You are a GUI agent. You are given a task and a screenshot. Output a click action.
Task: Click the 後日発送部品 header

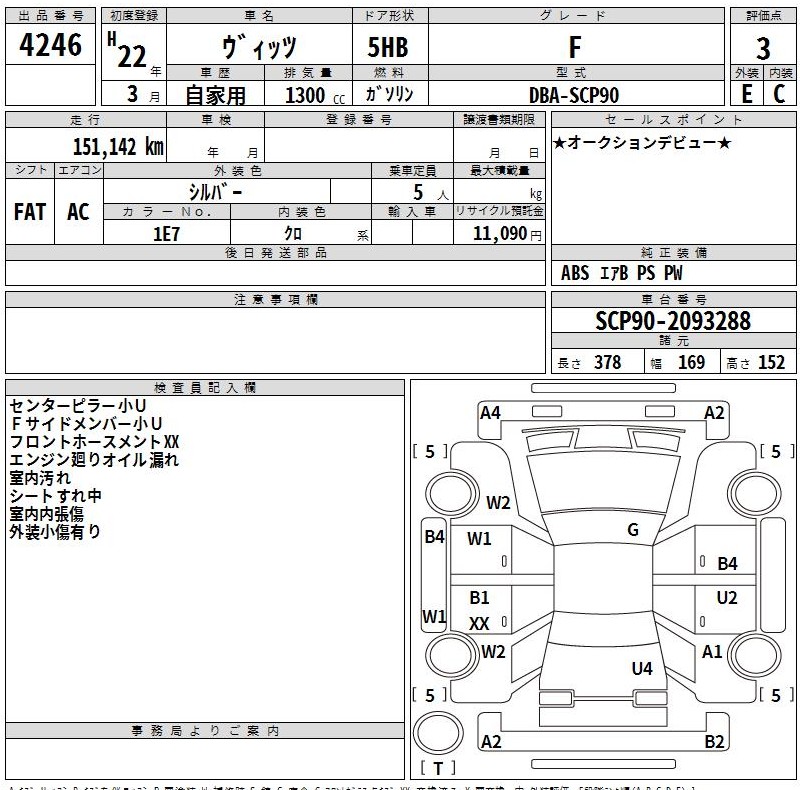pyautogui.click(x=276, y=253)
